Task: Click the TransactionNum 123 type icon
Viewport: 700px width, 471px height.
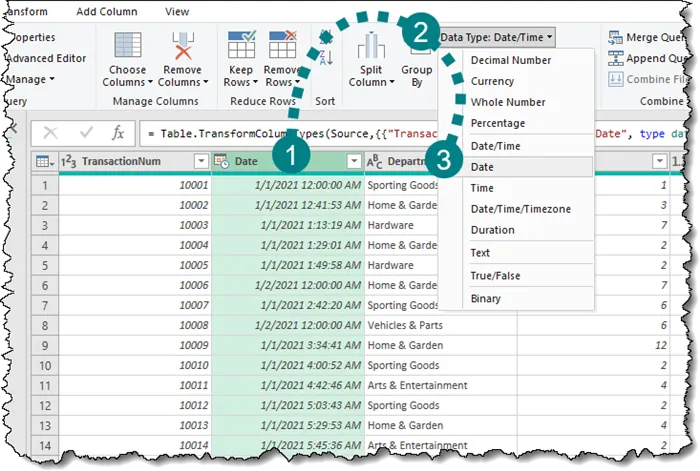Action: pyautogui.click(x=70, y=161)
